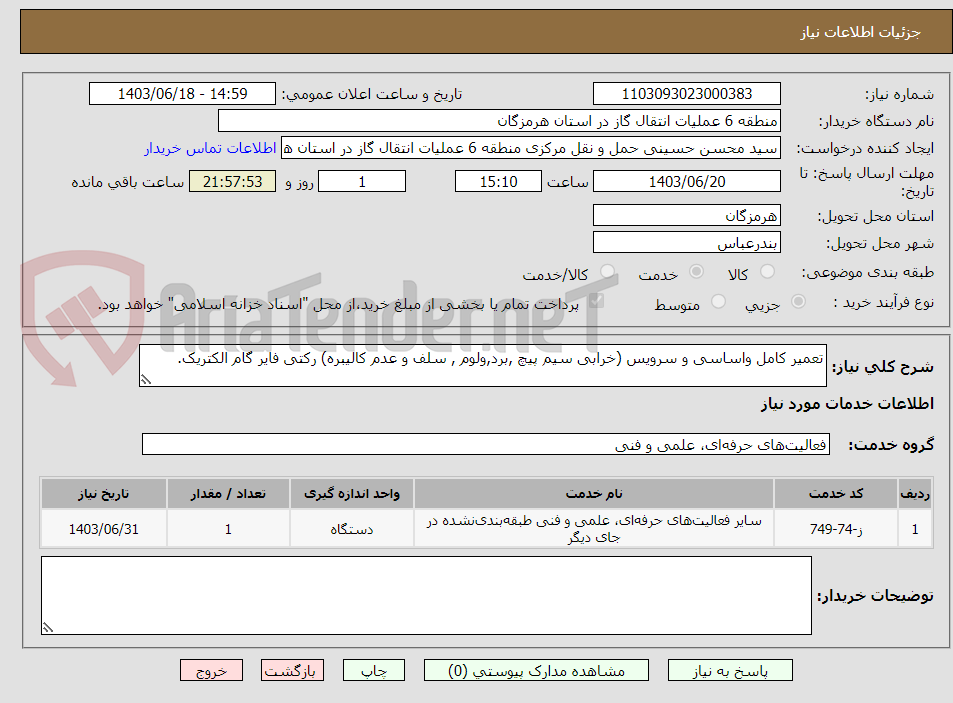Click the buyer organization name field

click(499, 121)
